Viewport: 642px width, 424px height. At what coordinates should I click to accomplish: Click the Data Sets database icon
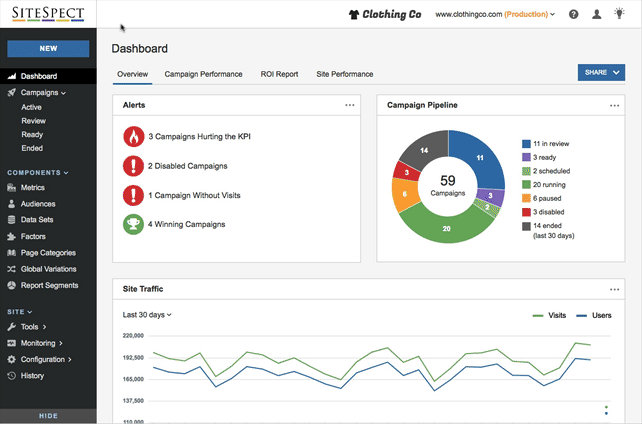[x=11, y=220]
